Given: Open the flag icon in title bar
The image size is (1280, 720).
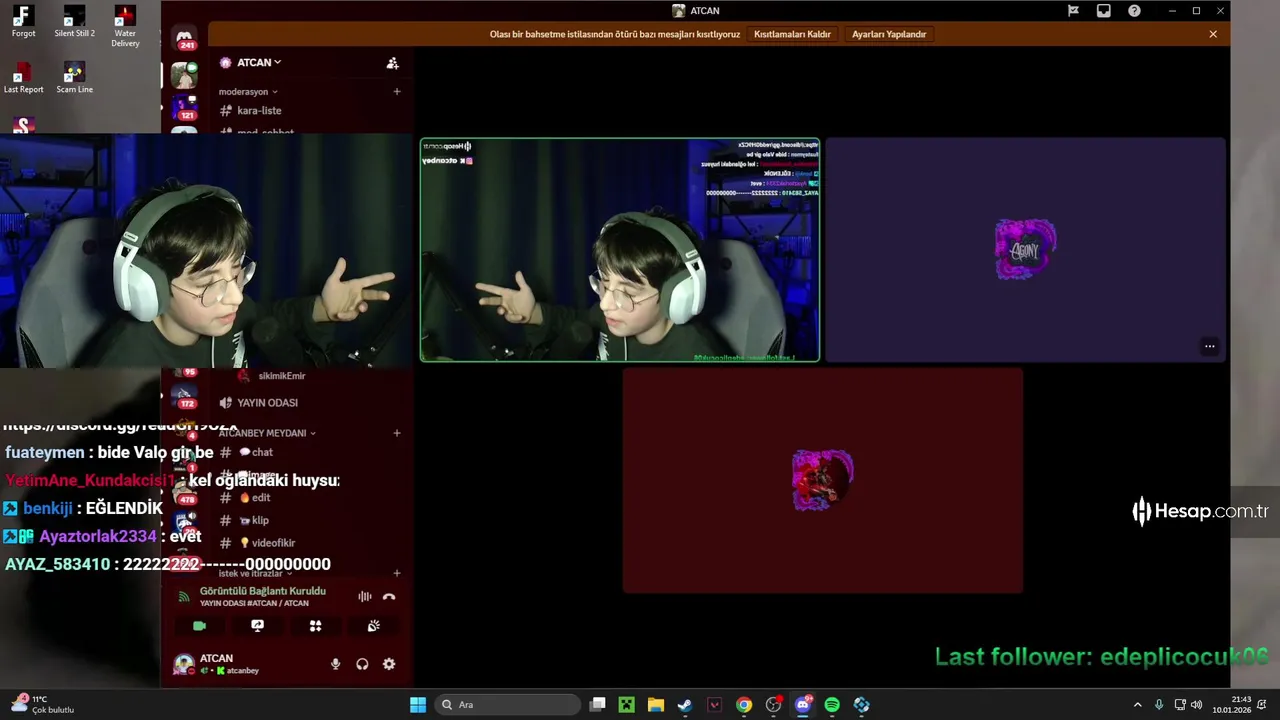Looking at the screenshot, I should [1073, 11].
